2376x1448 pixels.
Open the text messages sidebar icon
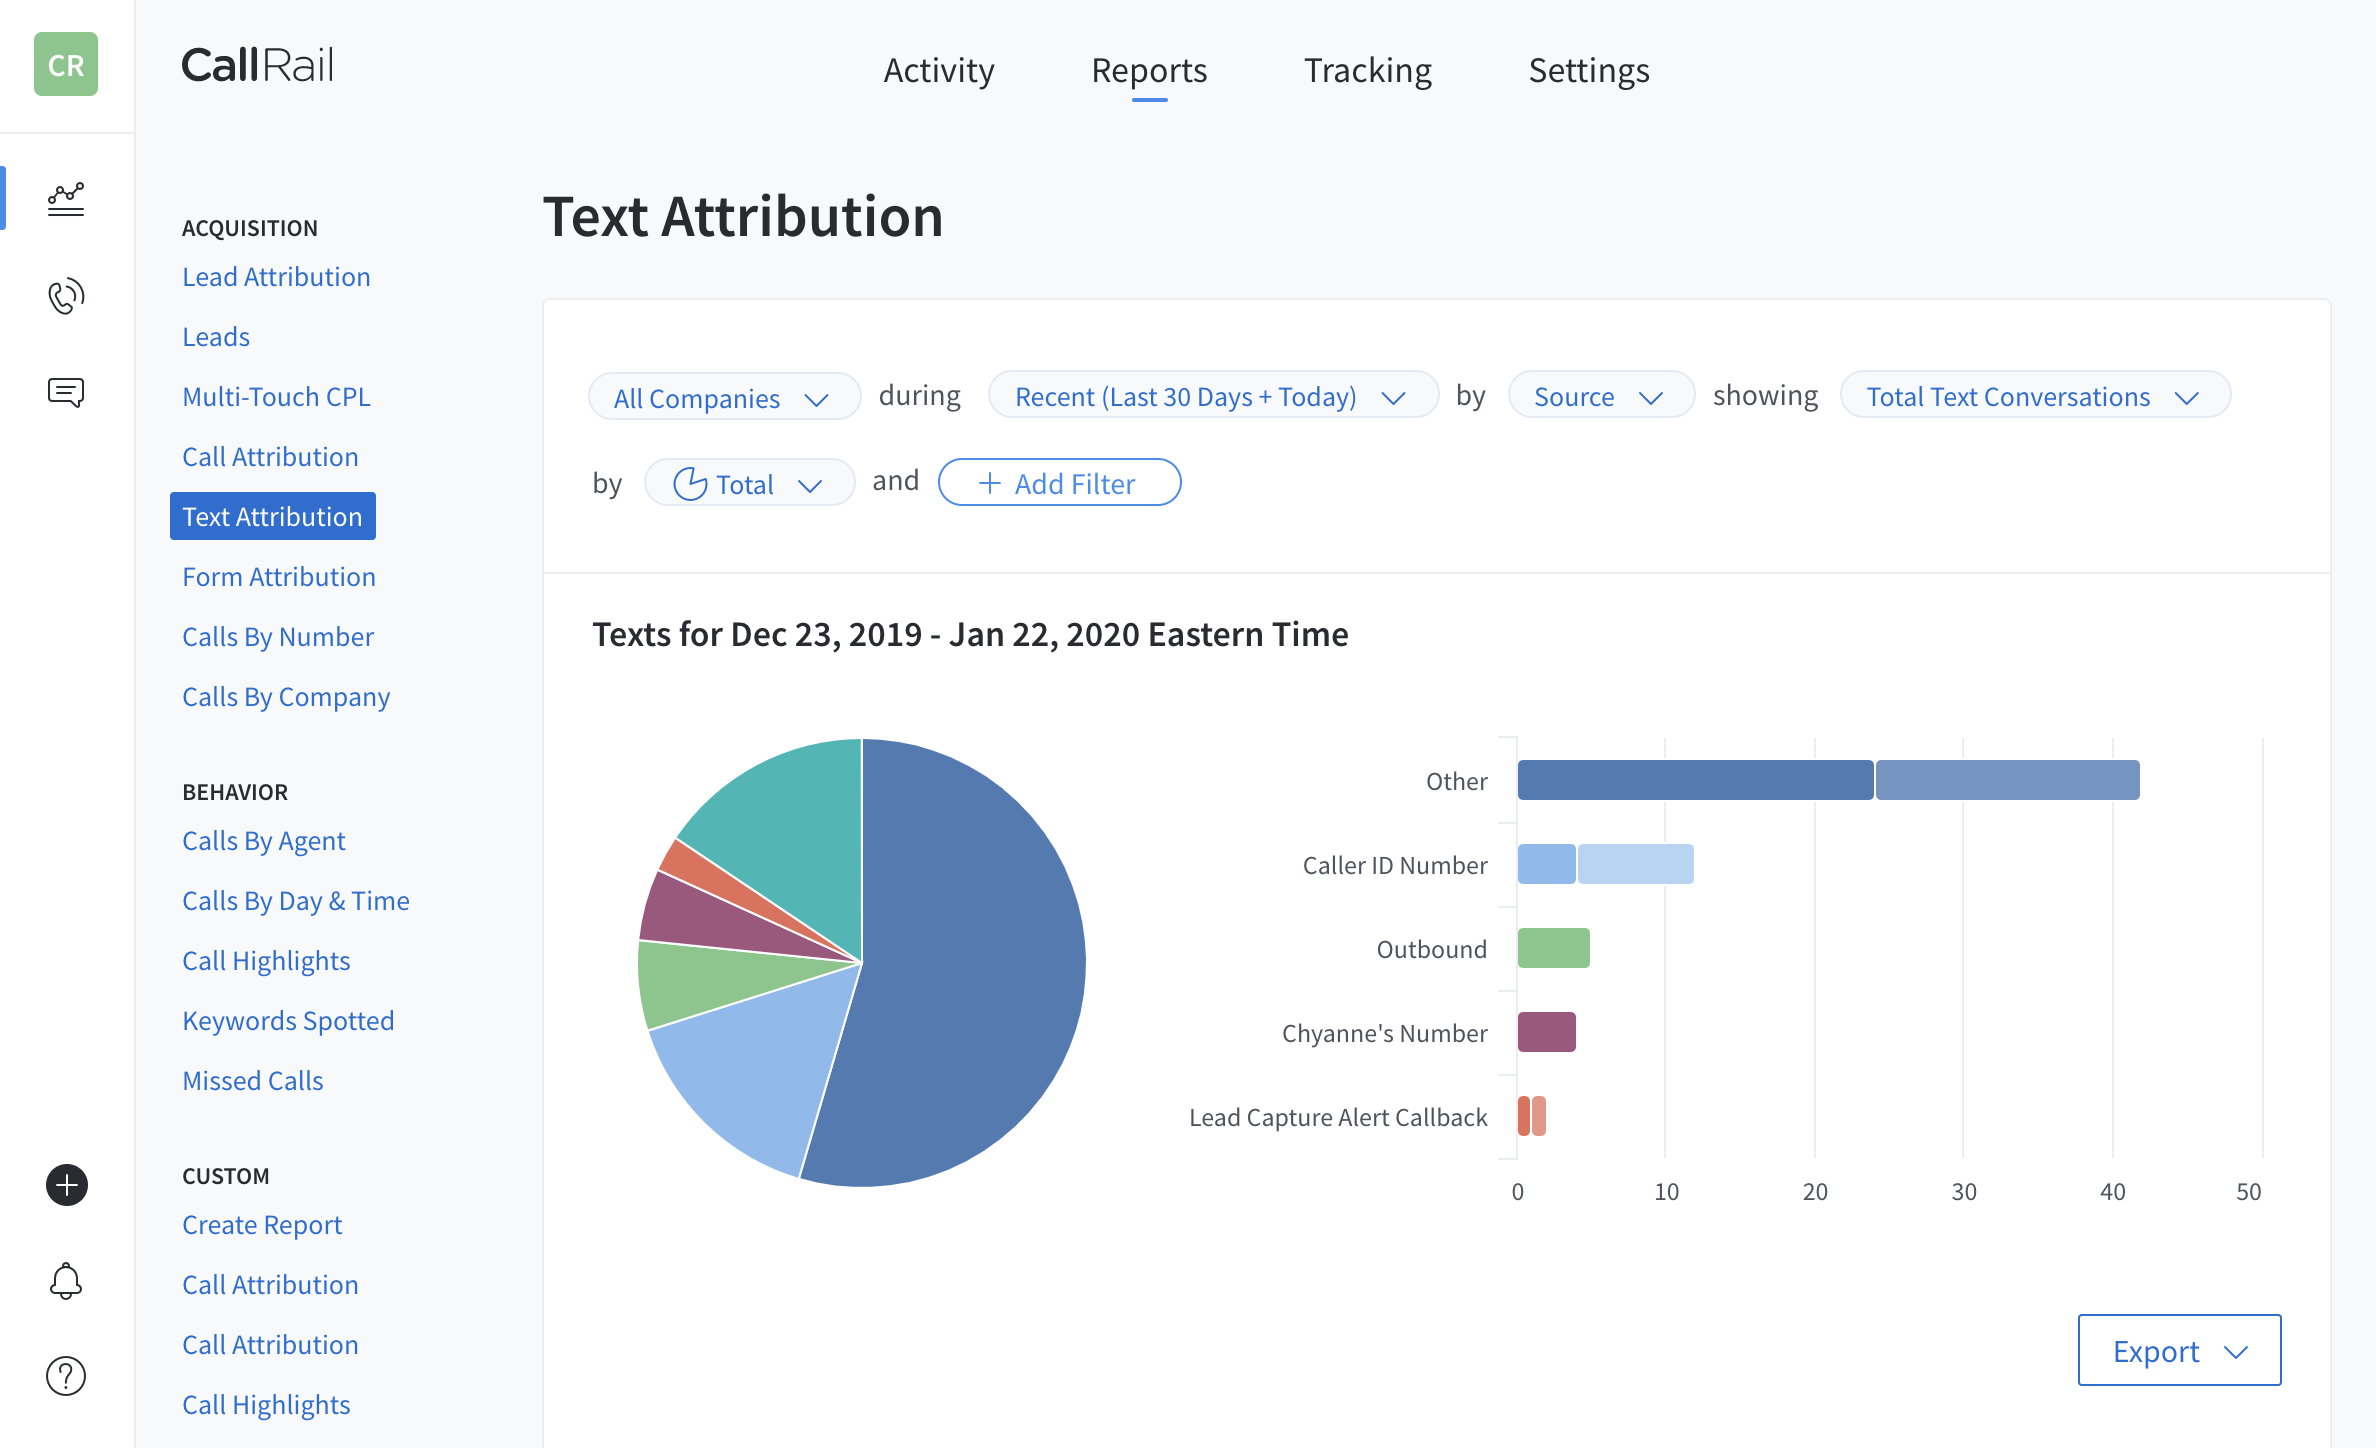(66, 392)
